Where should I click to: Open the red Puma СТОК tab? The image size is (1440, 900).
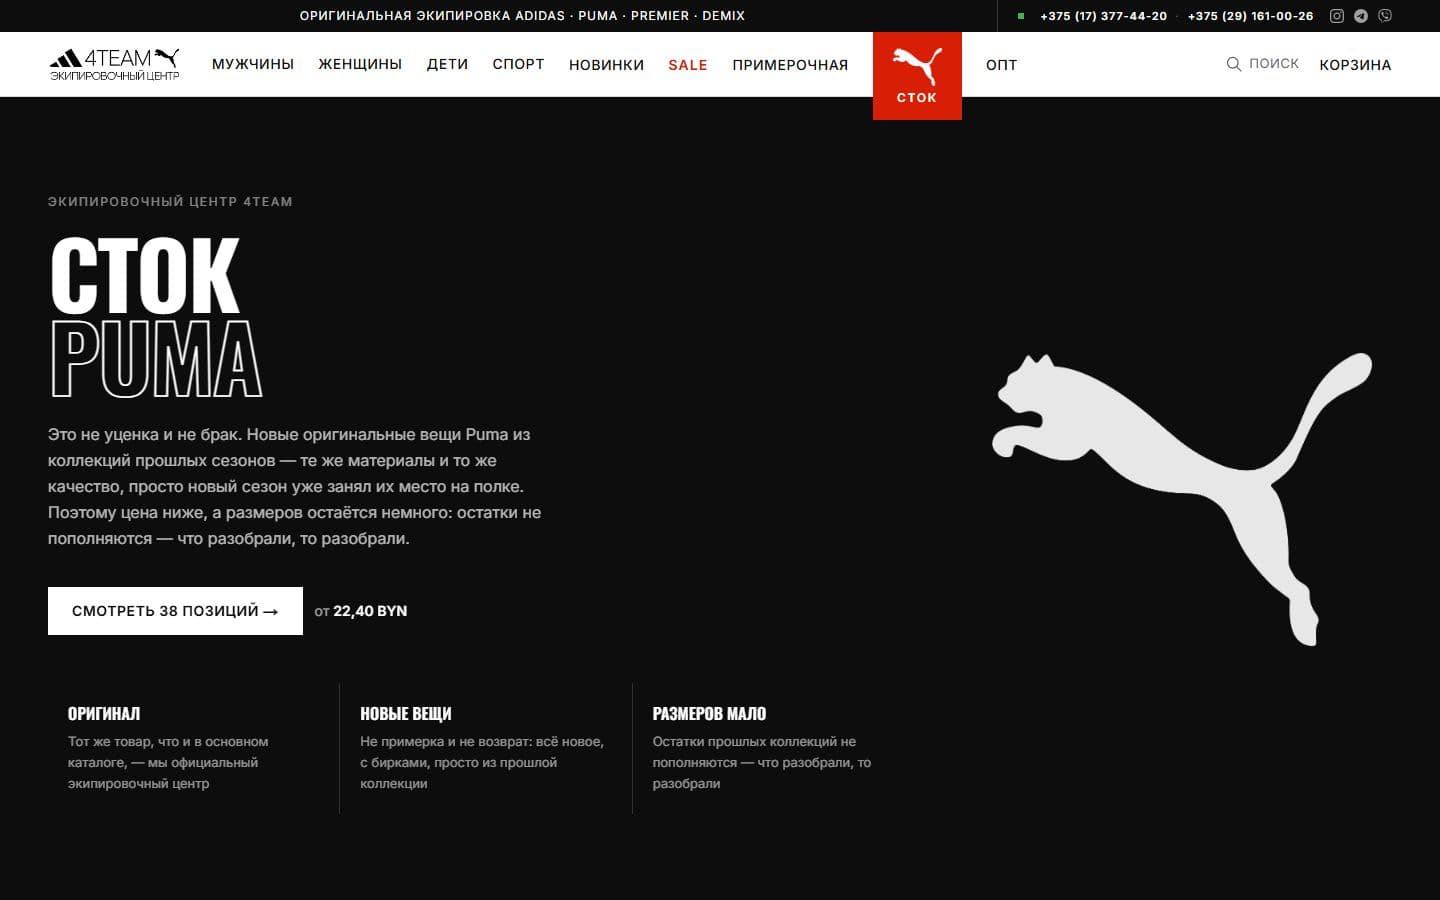click(x=917, y=76)
